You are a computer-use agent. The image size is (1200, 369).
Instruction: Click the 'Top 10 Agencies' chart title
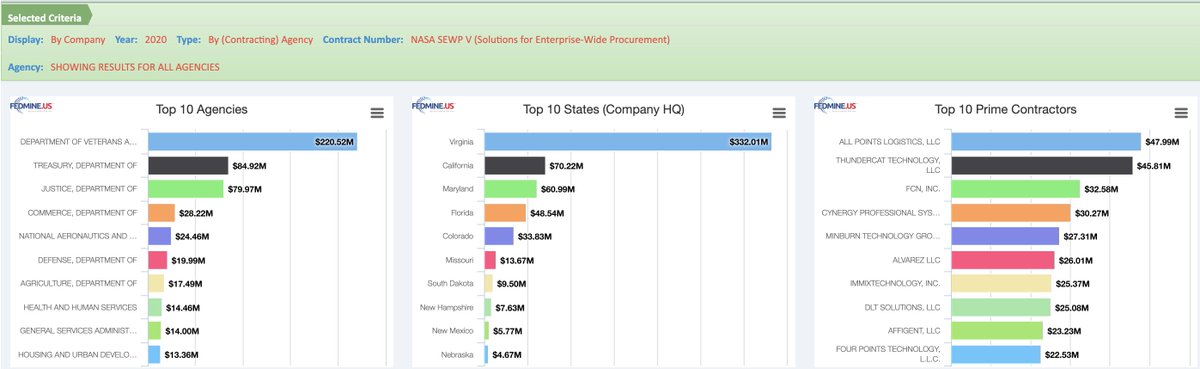201,110
